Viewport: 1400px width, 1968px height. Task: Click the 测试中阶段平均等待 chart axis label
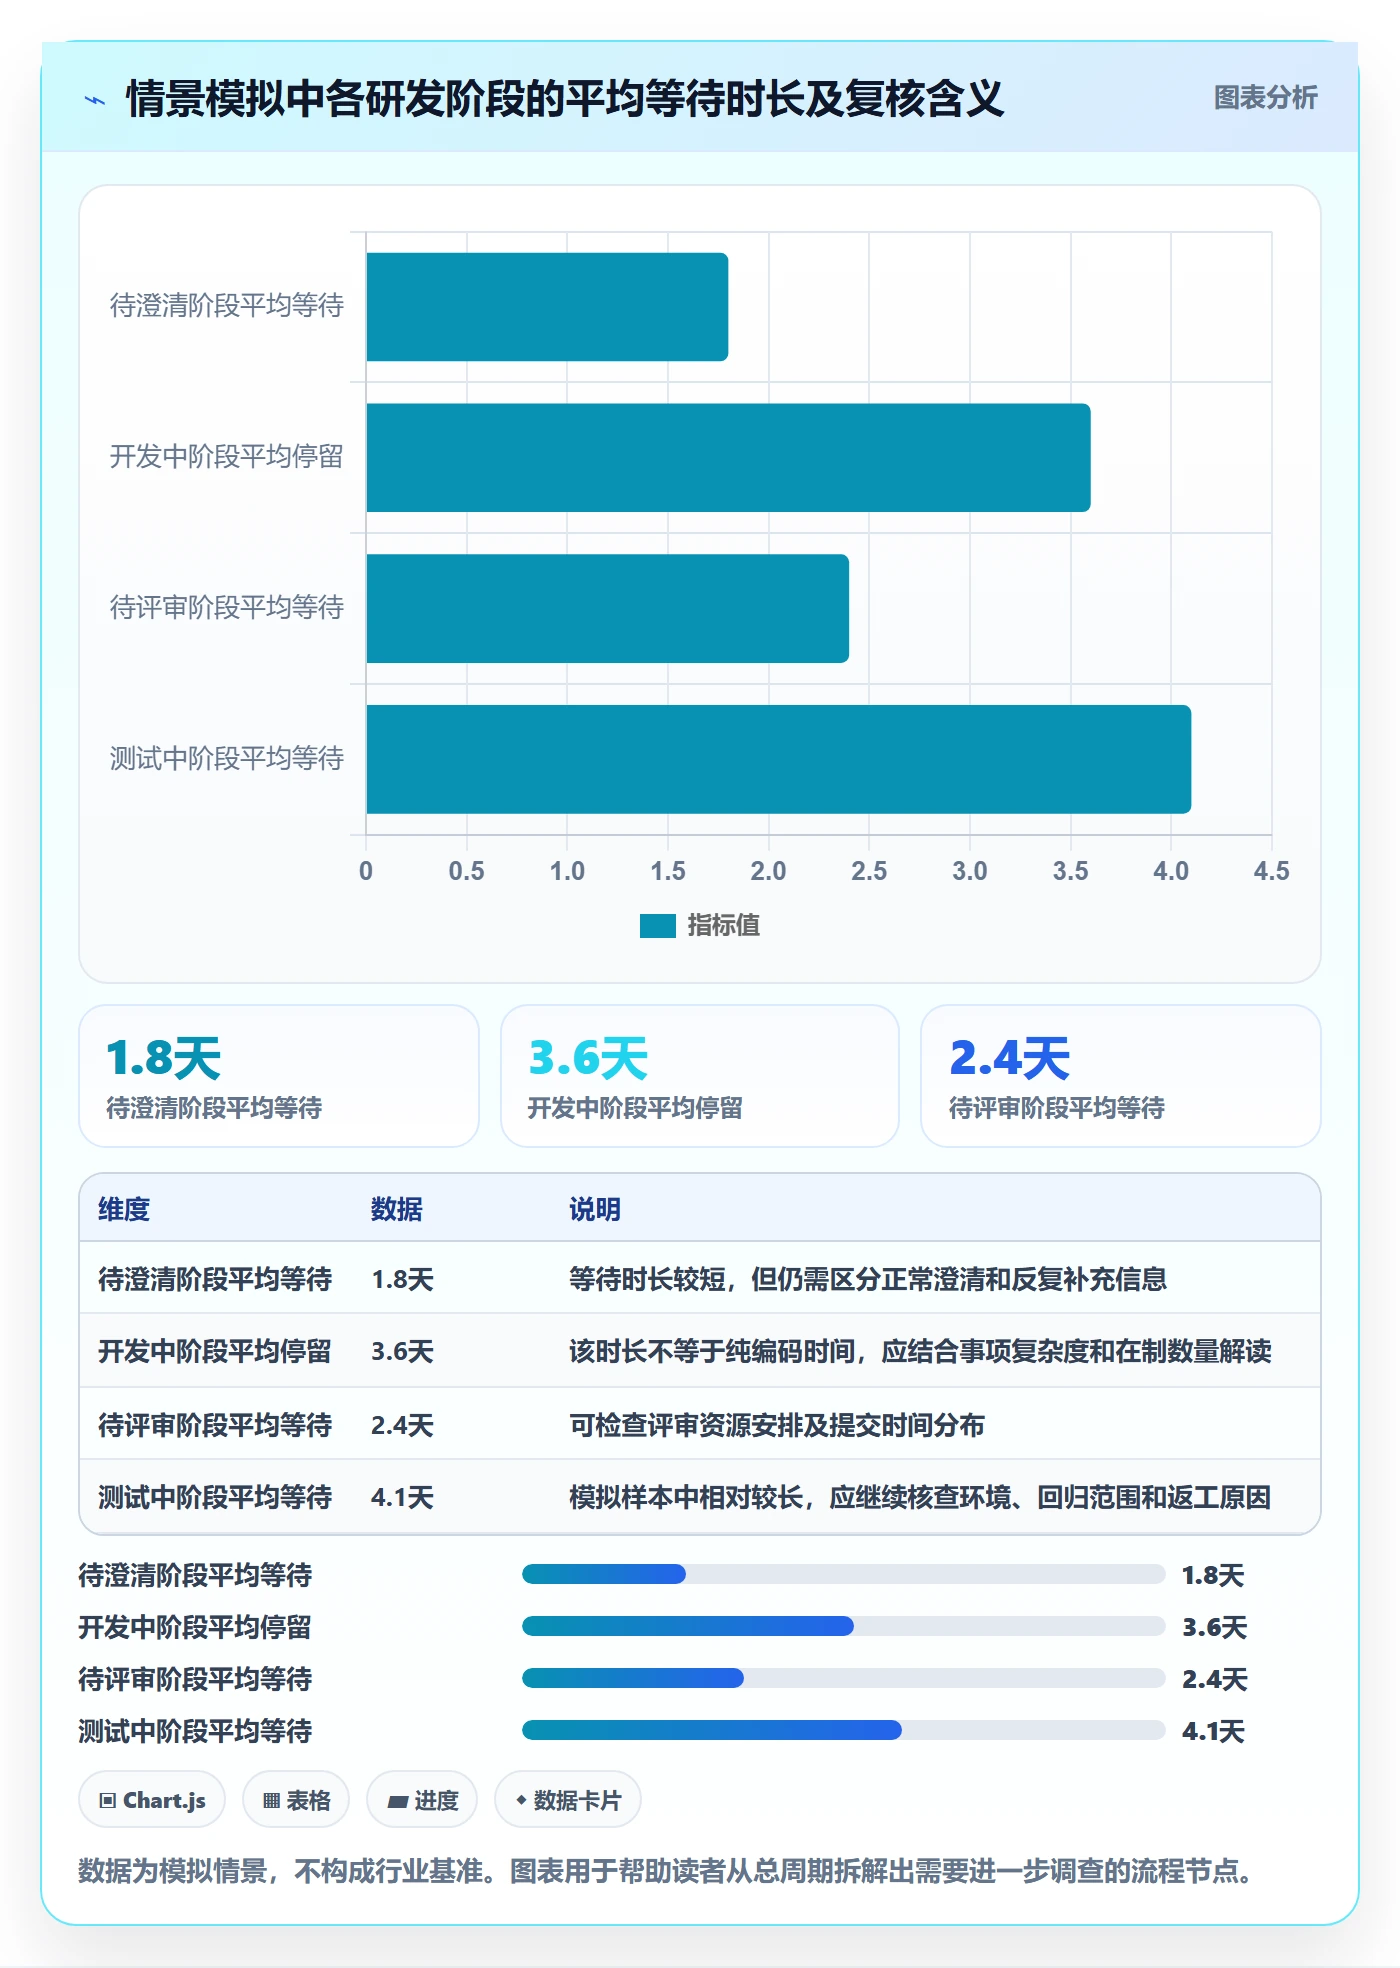(227, 758)
